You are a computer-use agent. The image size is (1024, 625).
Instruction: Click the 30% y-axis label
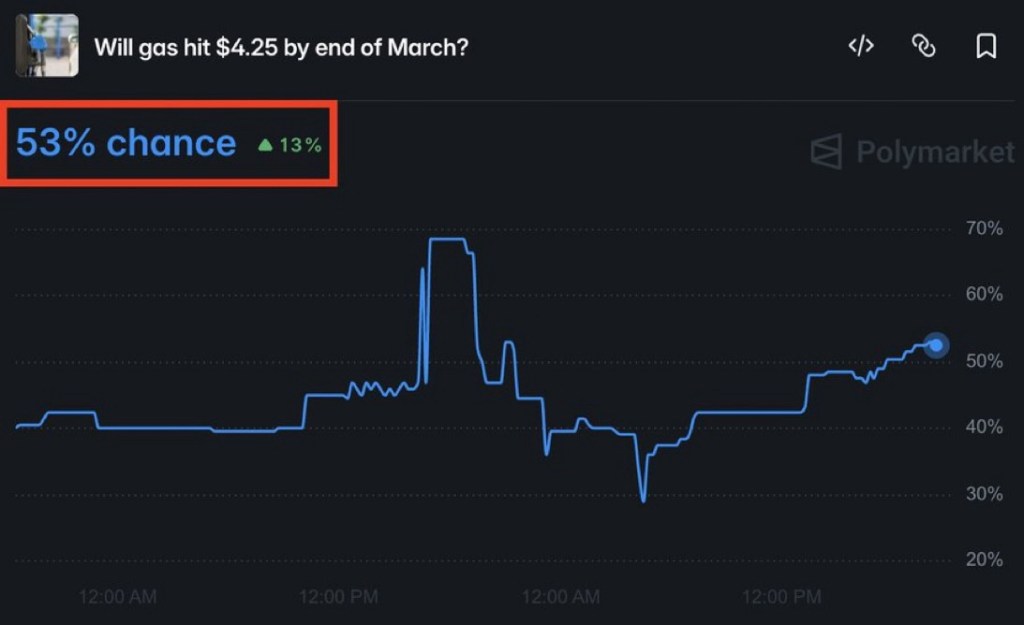click(x=984, y=493)
